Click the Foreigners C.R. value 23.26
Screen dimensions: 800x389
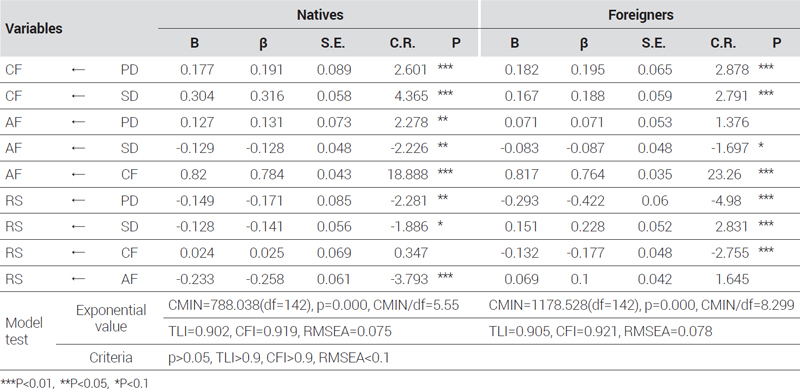pyautogui.click(x=729, y=175)
